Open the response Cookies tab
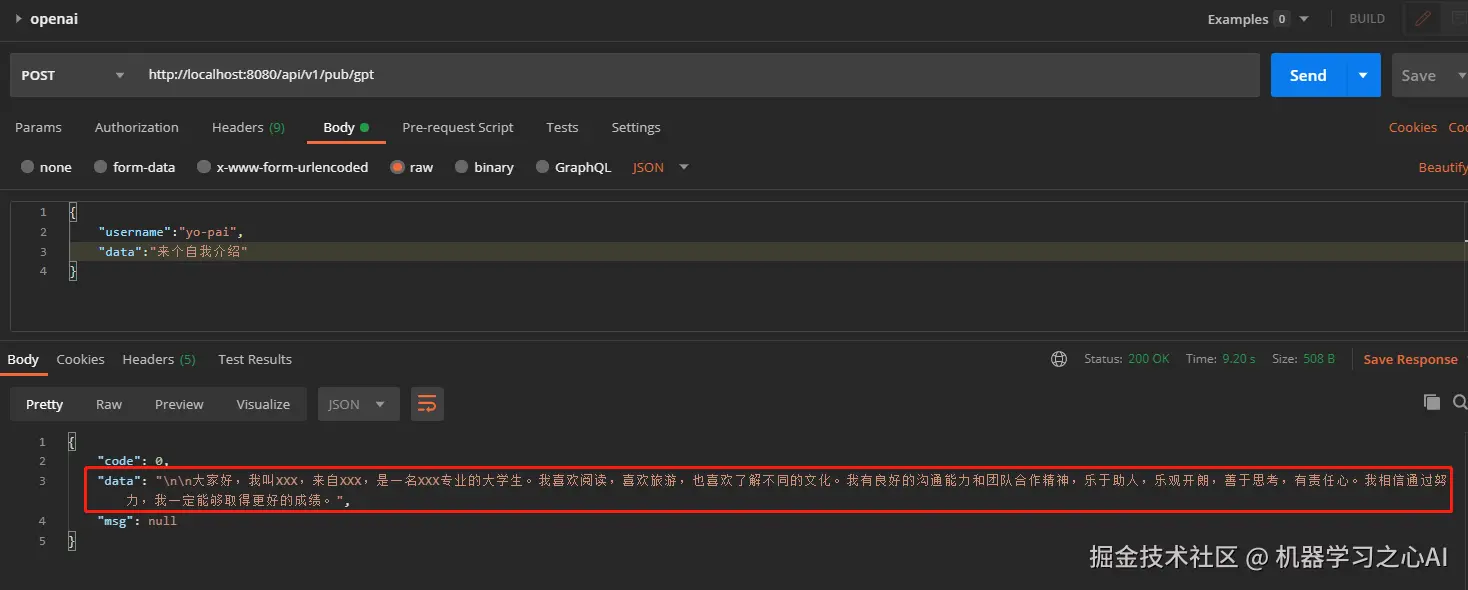This screenshot has width=1468, height=590. (80, 359)
